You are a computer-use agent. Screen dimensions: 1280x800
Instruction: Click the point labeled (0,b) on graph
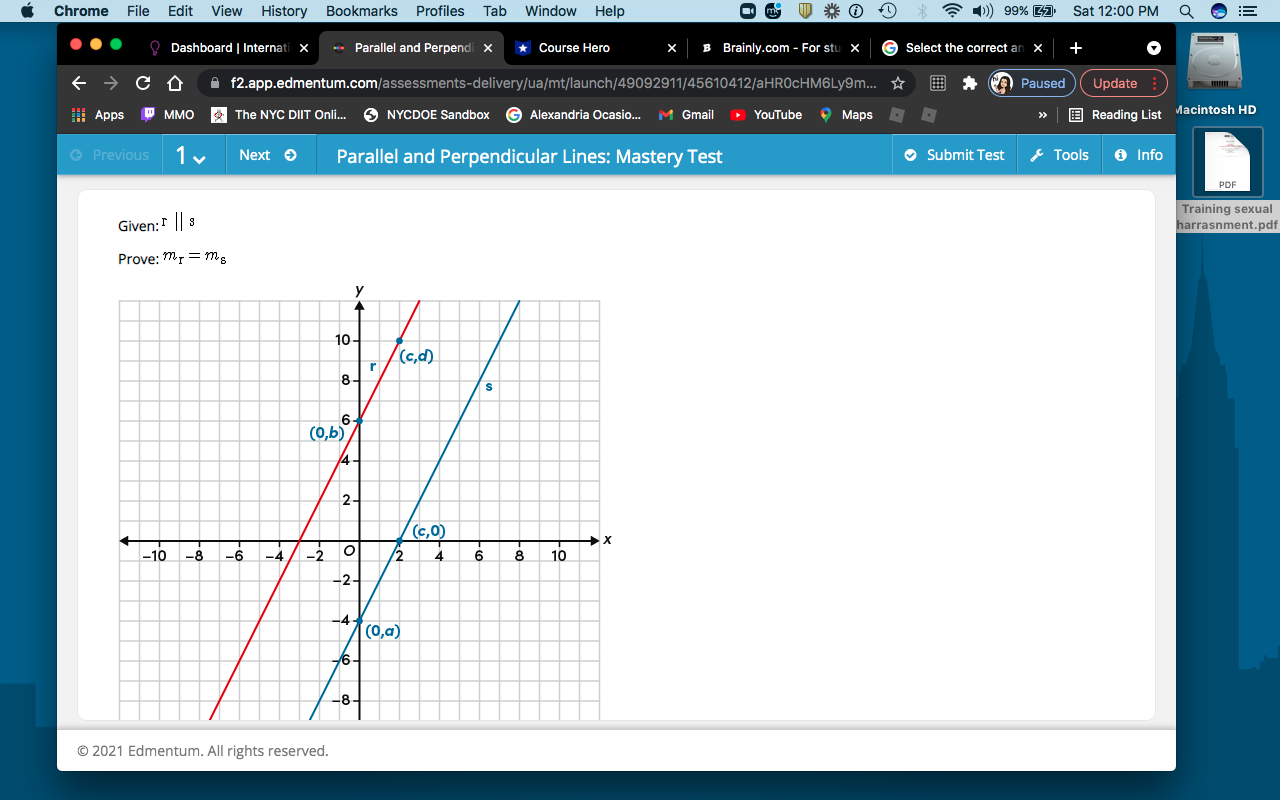pyautogui.click(x=359, y=421)
